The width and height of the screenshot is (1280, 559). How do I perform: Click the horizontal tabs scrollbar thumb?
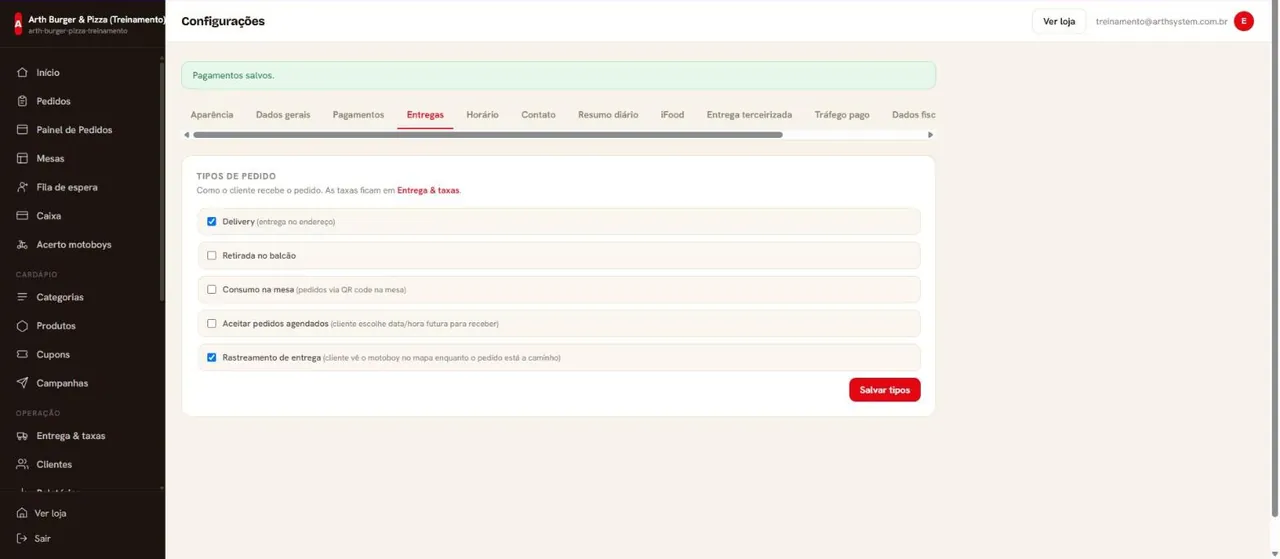pyautogui.click(x=487, y=135)
